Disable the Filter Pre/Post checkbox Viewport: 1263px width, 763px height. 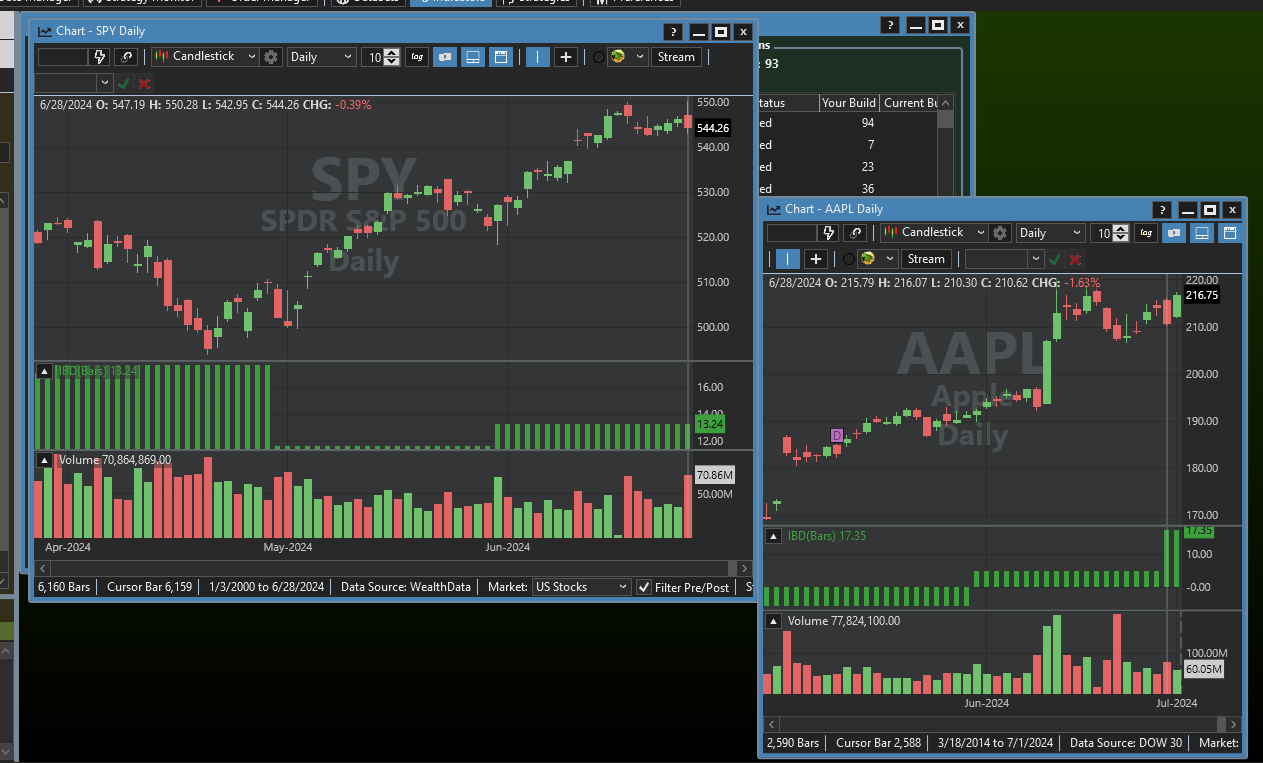(643, 587)
